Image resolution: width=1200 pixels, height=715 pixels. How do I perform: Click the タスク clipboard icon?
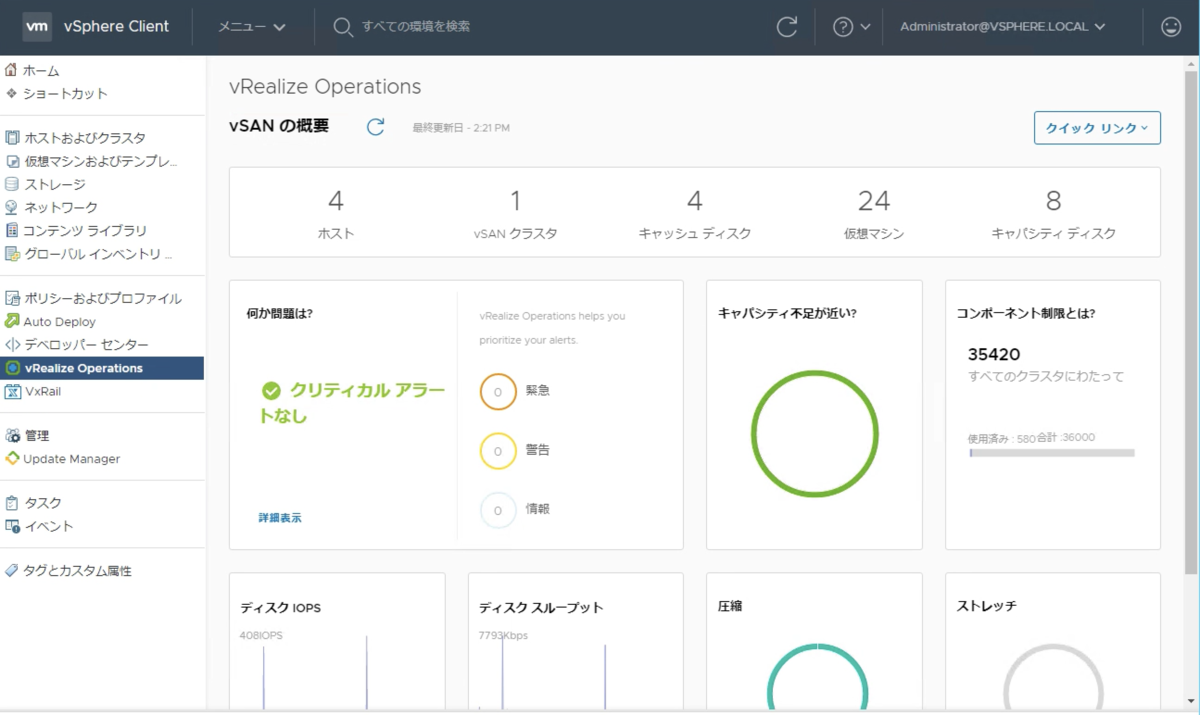(x=12, y=503)
